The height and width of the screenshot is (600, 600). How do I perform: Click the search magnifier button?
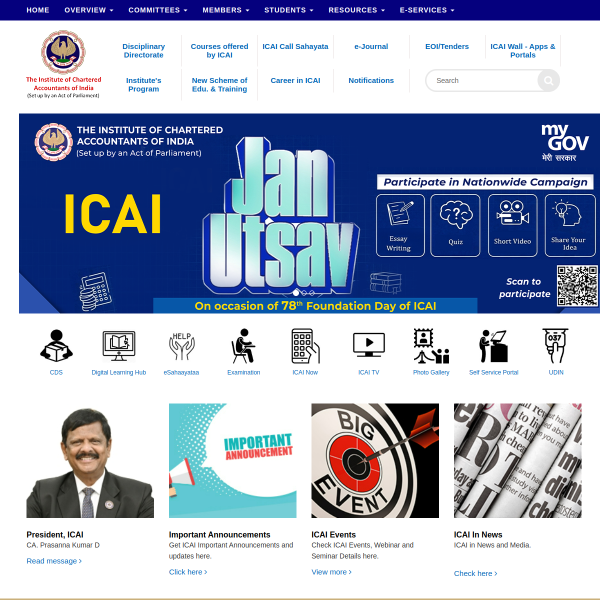click(548, 80)
